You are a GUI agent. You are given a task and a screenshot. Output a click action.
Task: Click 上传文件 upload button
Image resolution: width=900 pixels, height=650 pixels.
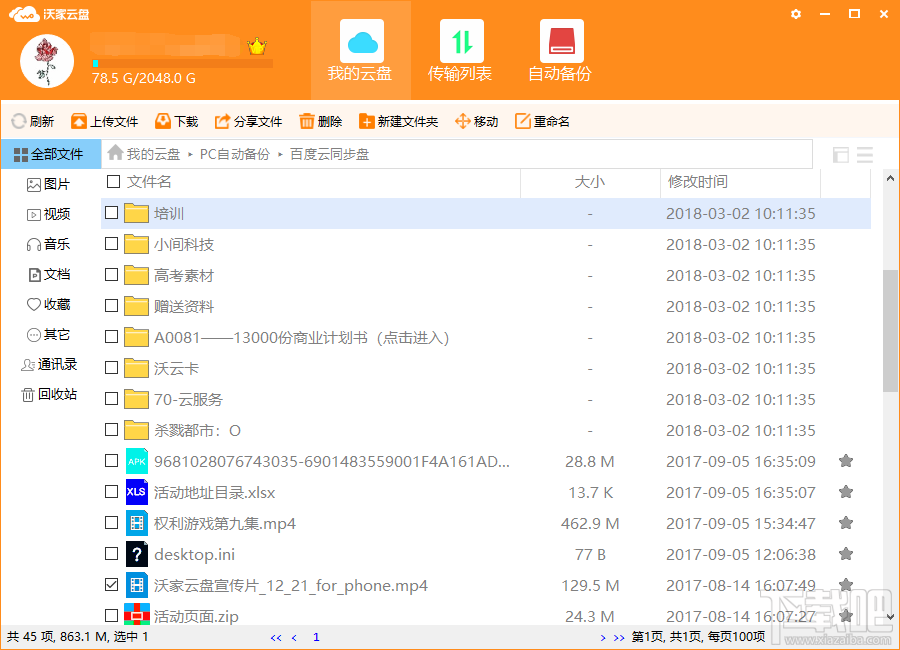[x=104, y=121]
